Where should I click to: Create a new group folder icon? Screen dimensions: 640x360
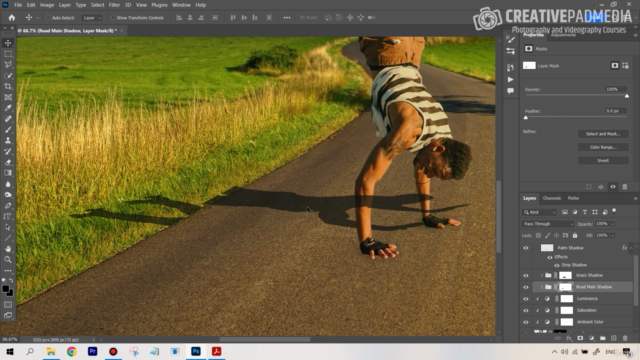[602, 338]
